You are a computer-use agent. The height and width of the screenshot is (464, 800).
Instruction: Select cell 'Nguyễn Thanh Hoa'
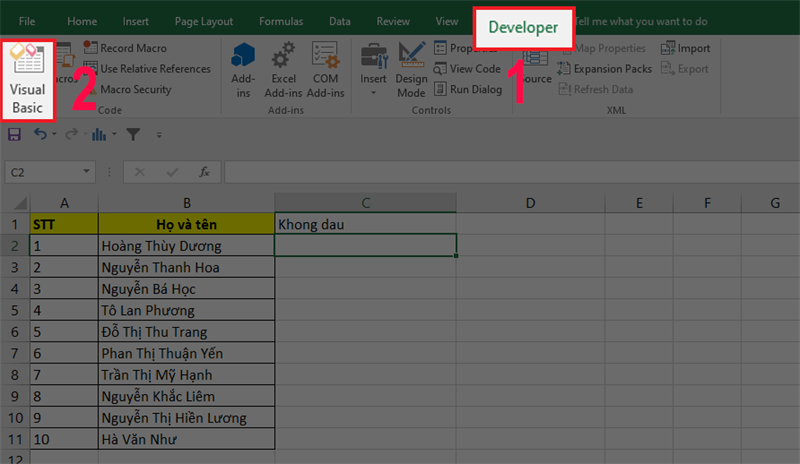[186, 267]
